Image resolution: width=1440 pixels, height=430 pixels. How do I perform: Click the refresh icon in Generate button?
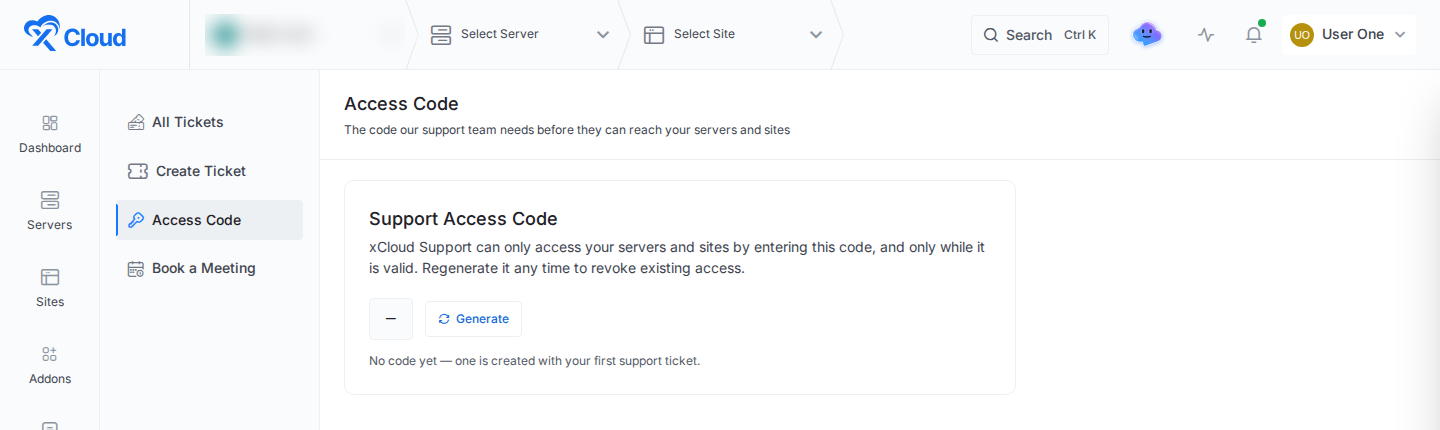(x=444, y=319)
